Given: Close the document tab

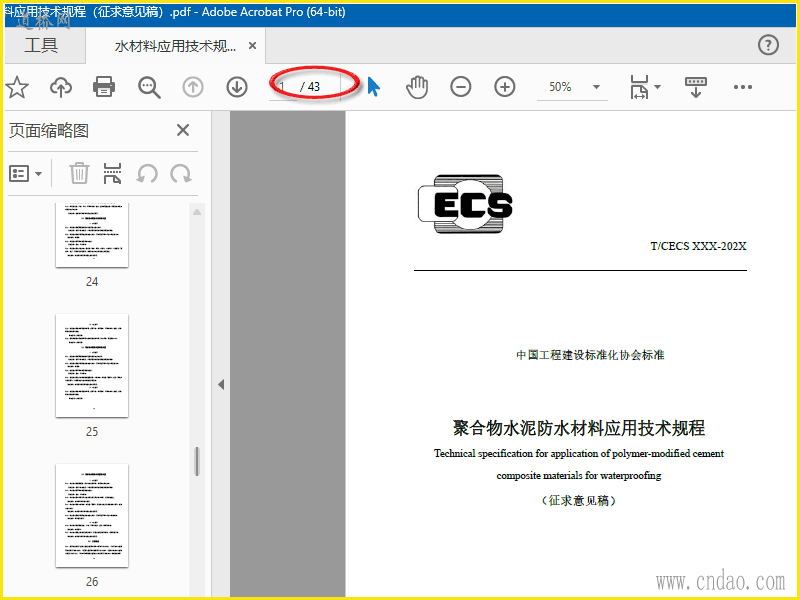Looking at the screenshot, I should [x=252, y=46].
